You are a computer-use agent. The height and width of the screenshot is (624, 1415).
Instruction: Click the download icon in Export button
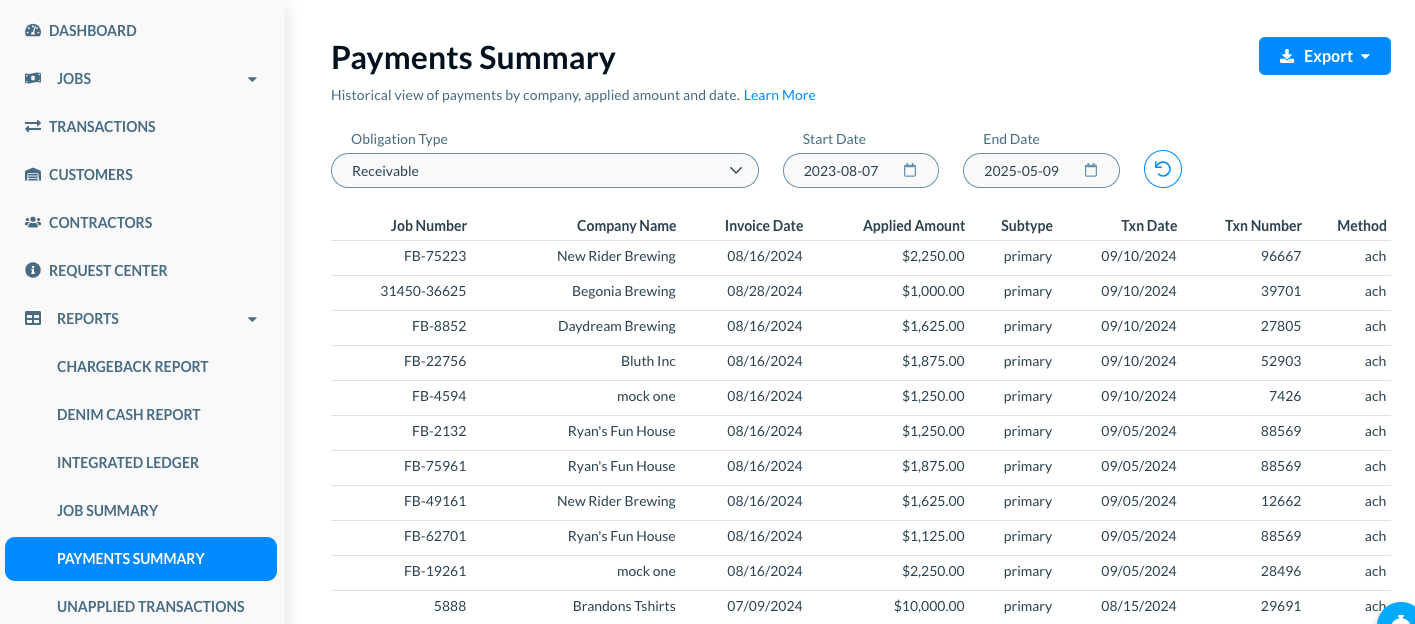pyautogui.click(x=1287, y=57)
